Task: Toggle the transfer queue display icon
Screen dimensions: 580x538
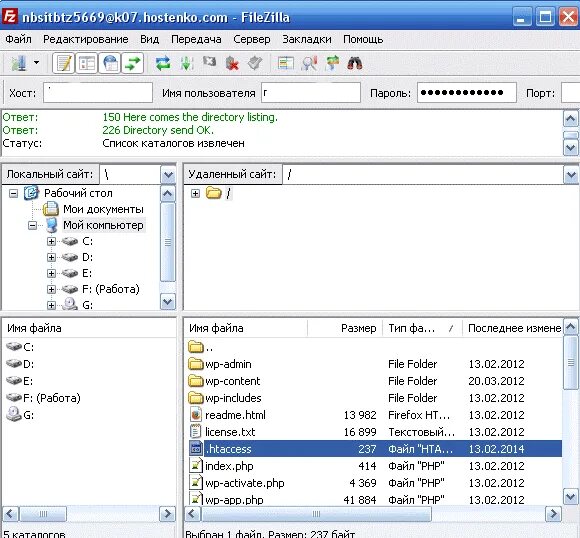Action: click(133, 63)
